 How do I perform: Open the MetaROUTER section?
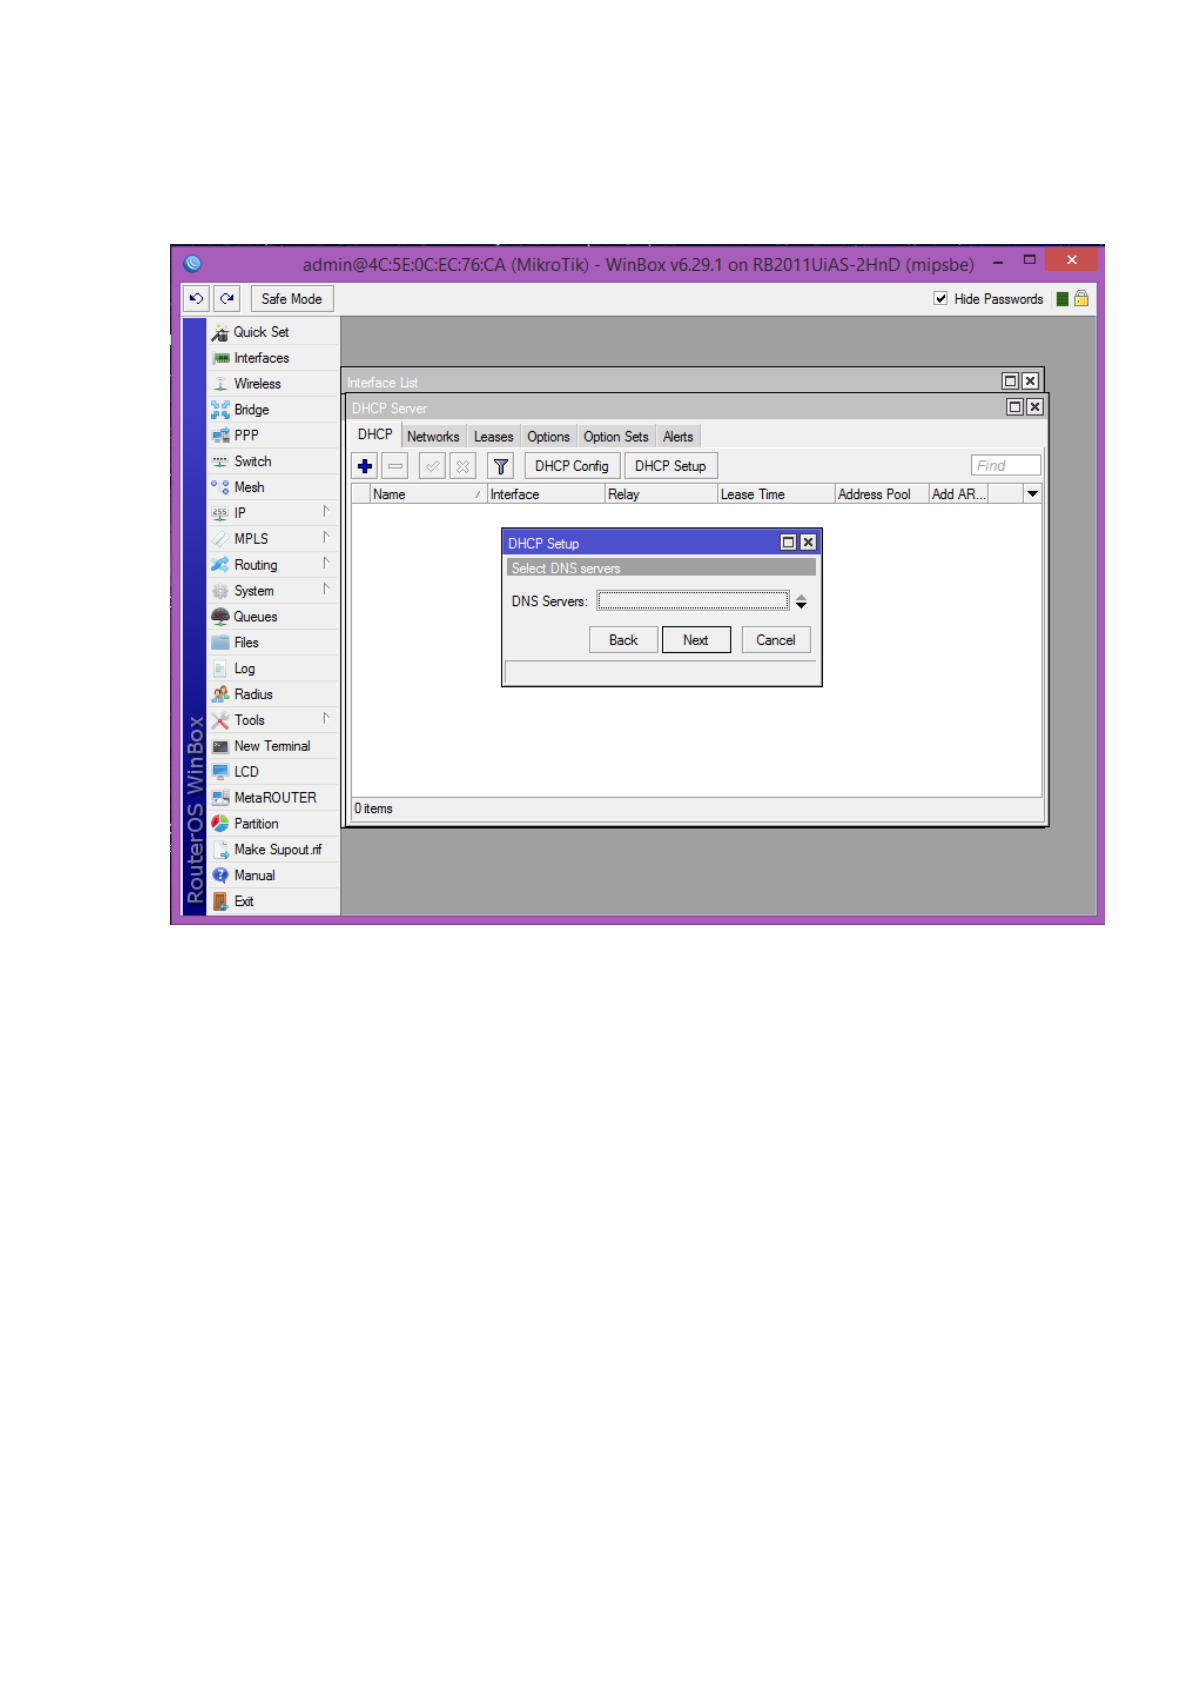click(273, 798)
